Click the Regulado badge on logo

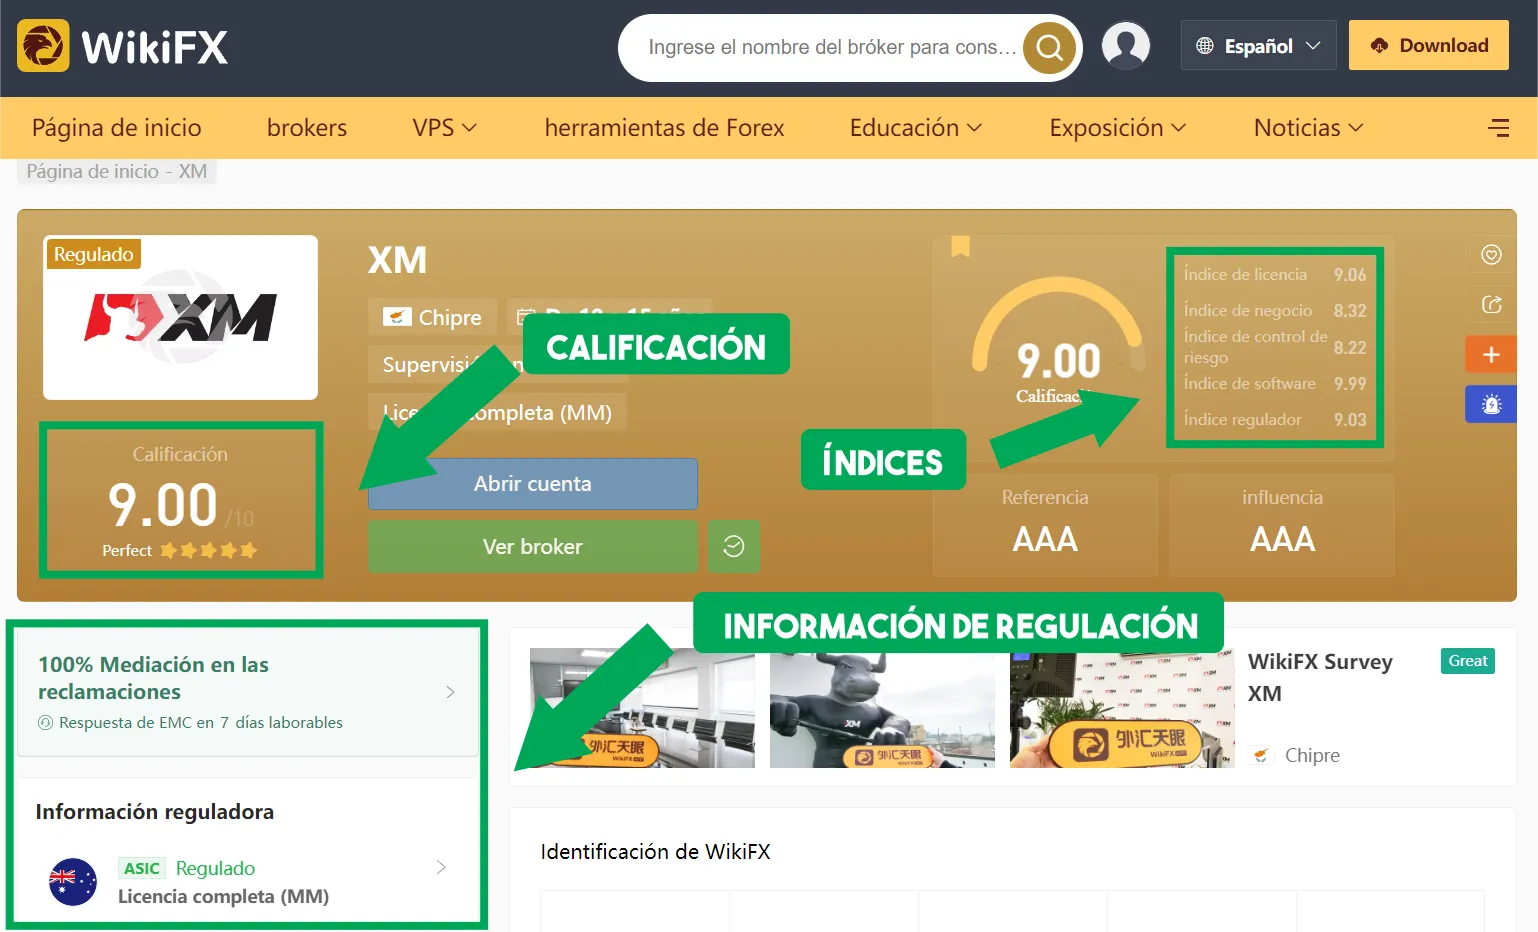(94, 254)
